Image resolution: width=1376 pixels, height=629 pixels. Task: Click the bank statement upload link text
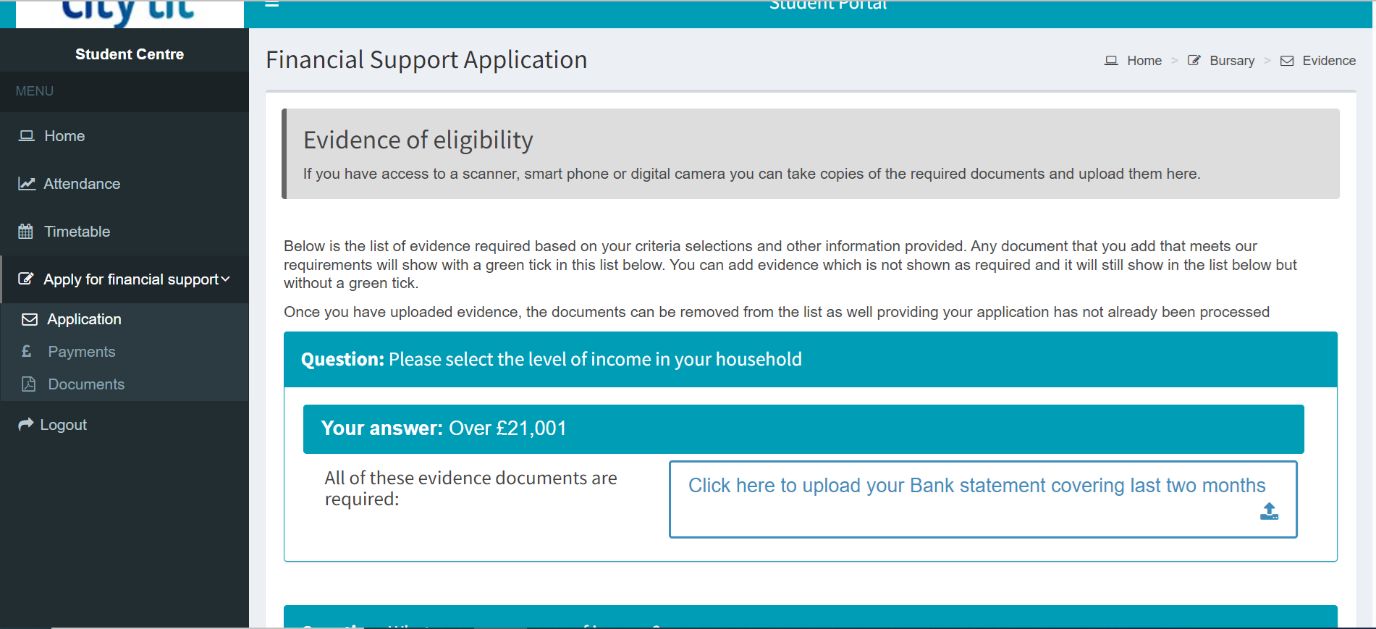pyautogui.click(x=976, y=486)
